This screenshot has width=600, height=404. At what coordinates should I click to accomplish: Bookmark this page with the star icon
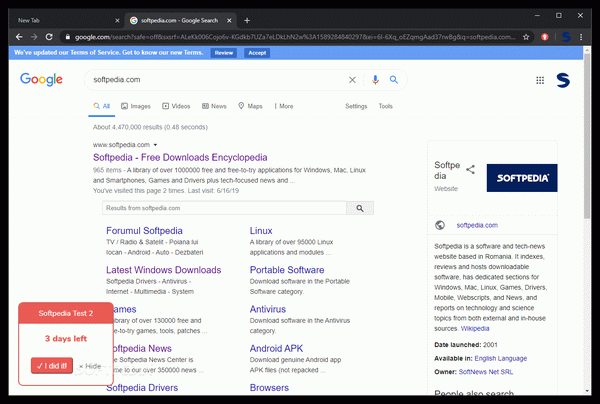pos(526,37)
